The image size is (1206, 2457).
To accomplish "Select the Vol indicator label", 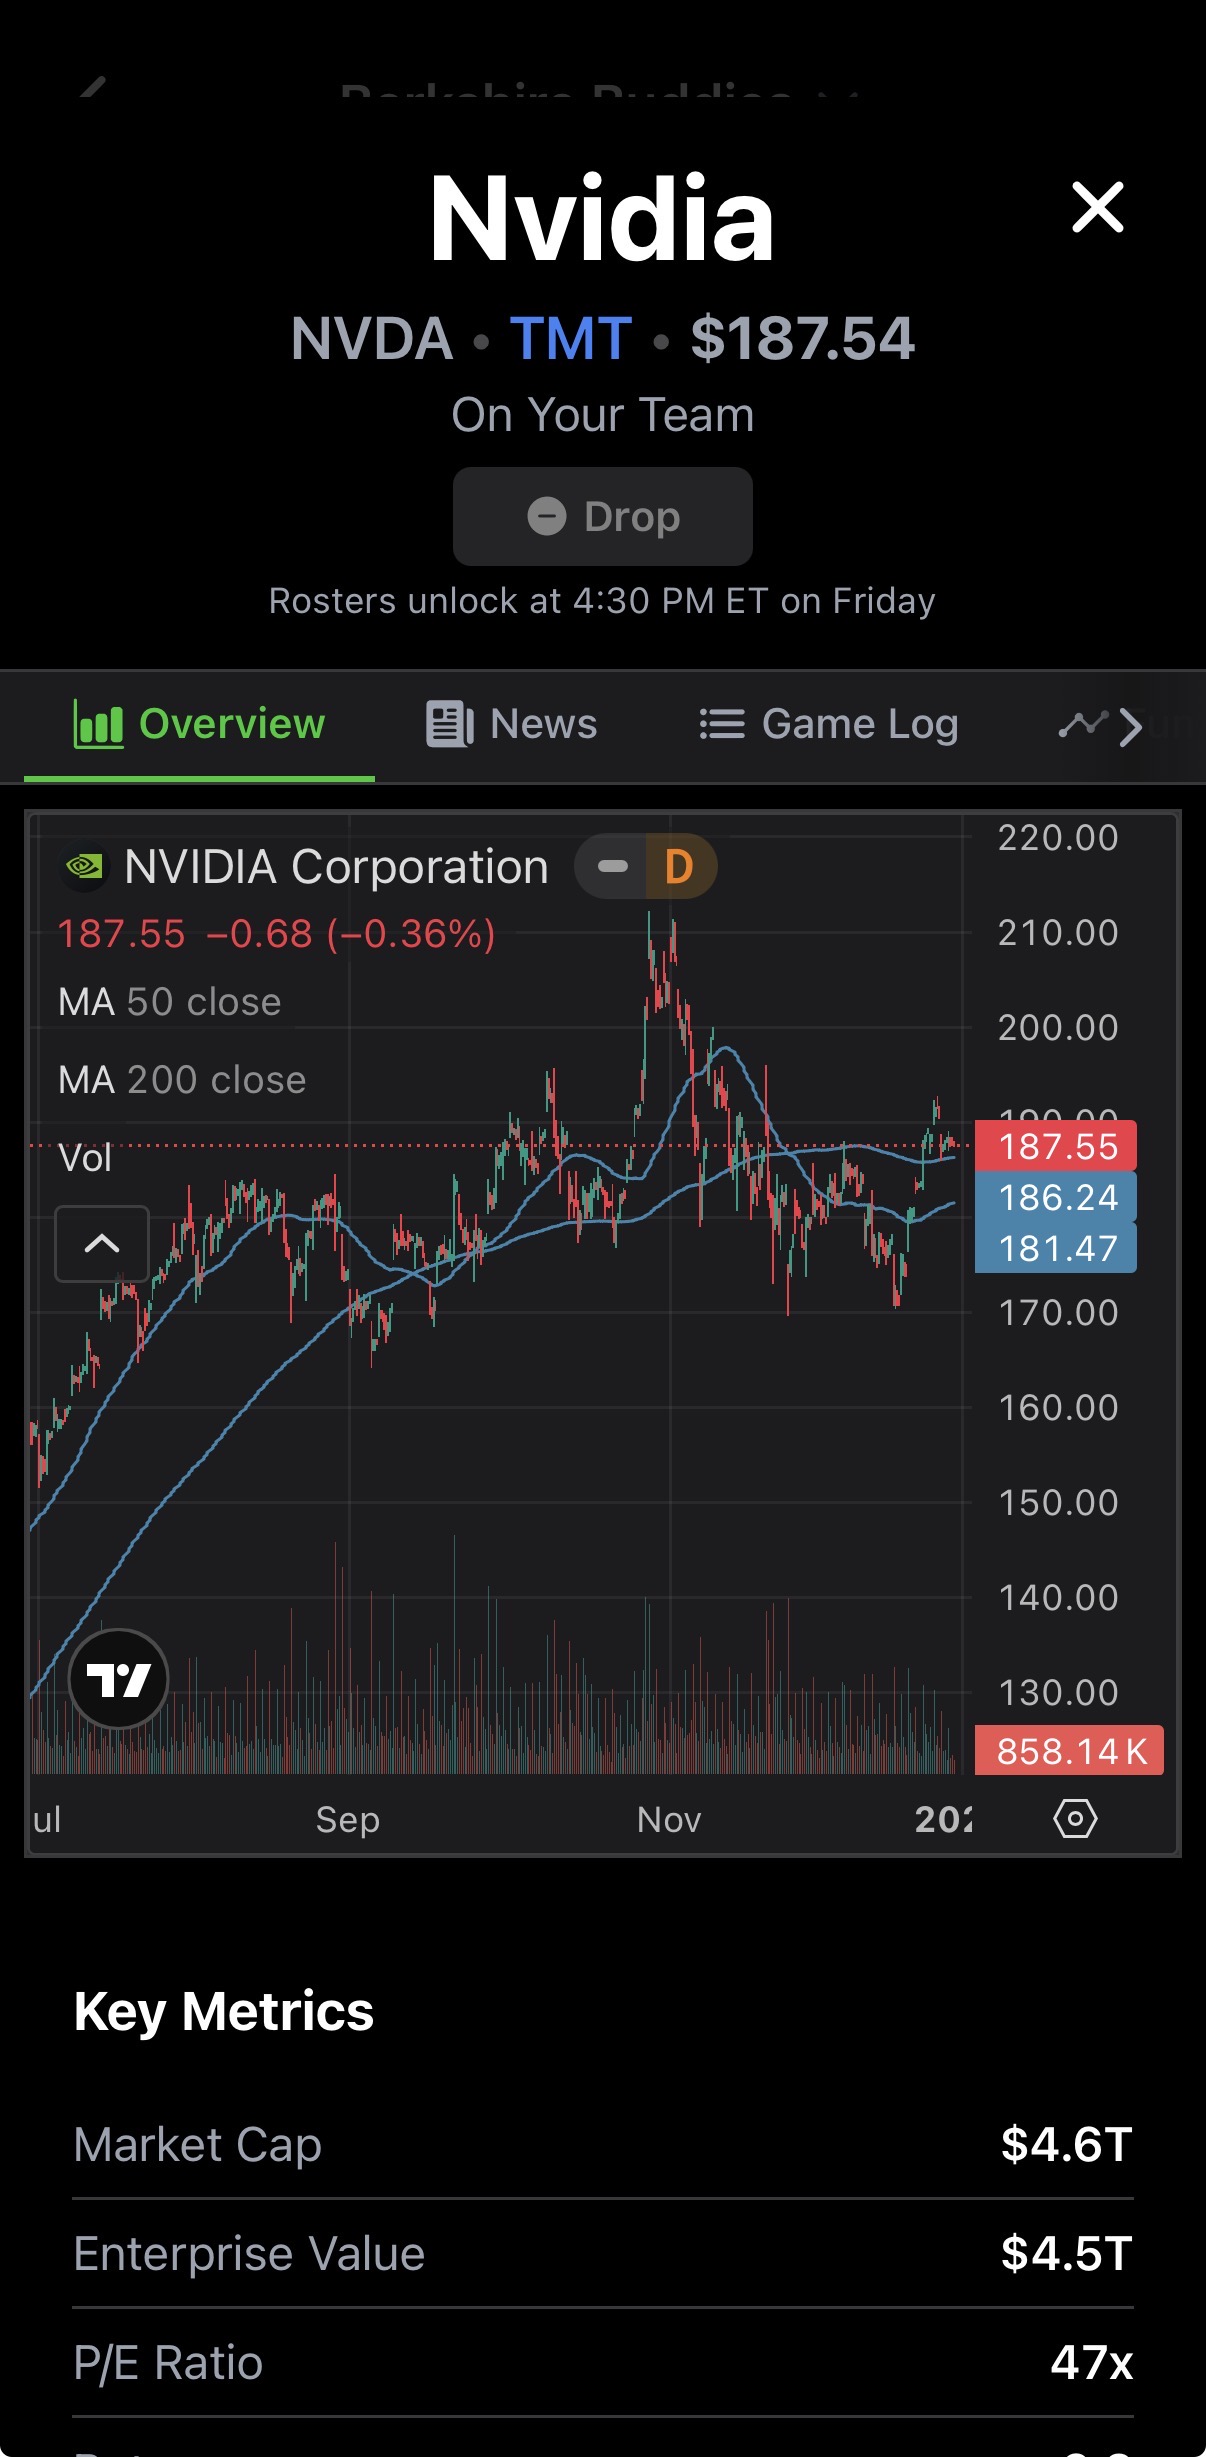I will pos(85,1158).
